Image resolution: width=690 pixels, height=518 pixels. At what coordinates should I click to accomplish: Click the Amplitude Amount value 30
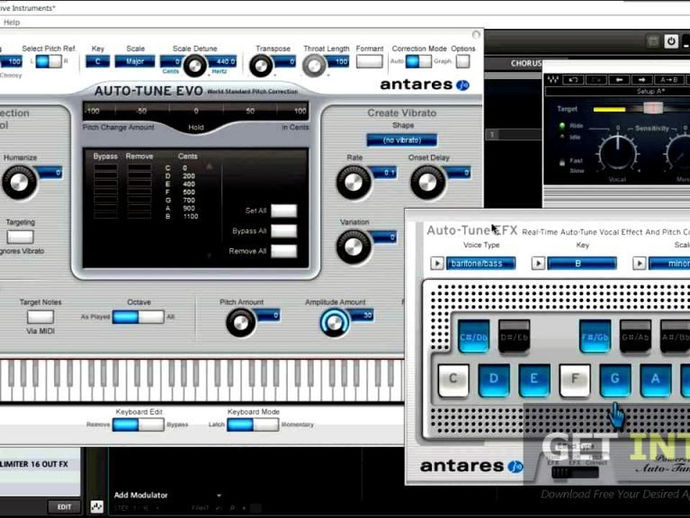(363, 315)
